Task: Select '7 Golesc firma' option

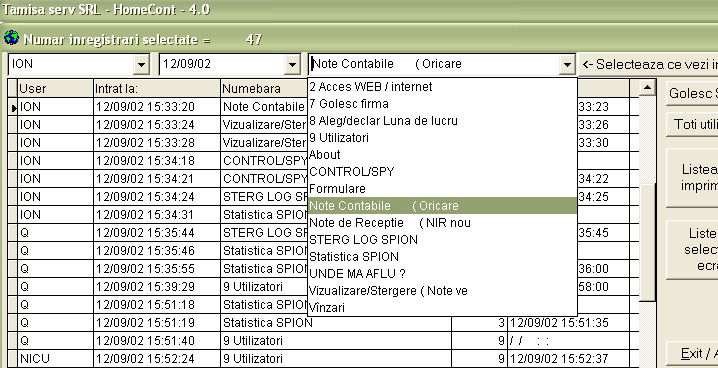Action: (442, 103)
